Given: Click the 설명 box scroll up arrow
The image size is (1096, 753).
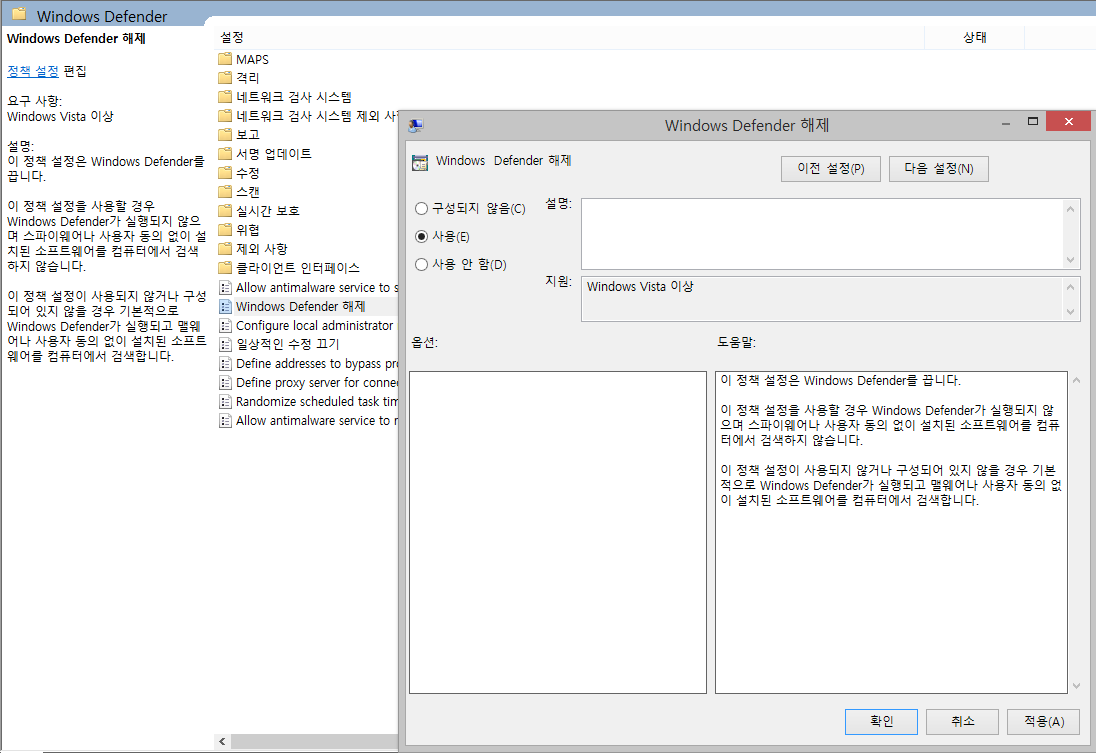Looking at the screenshot, I should (x=1070, y=208).
